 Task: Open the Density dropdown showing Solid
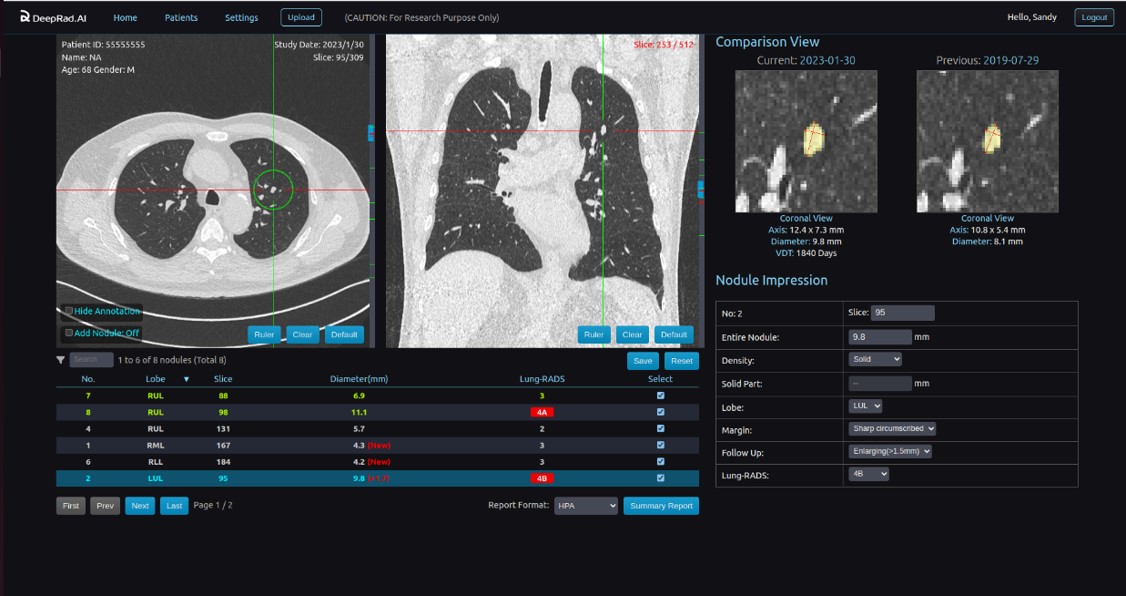point(875,359)
